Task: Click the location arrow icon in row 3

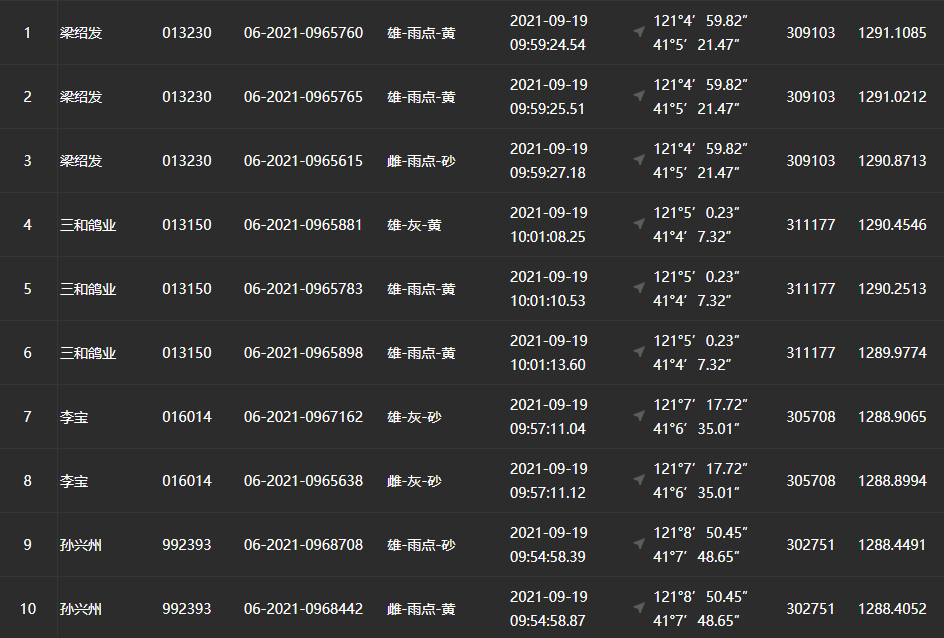Action: tap(639, 160)
